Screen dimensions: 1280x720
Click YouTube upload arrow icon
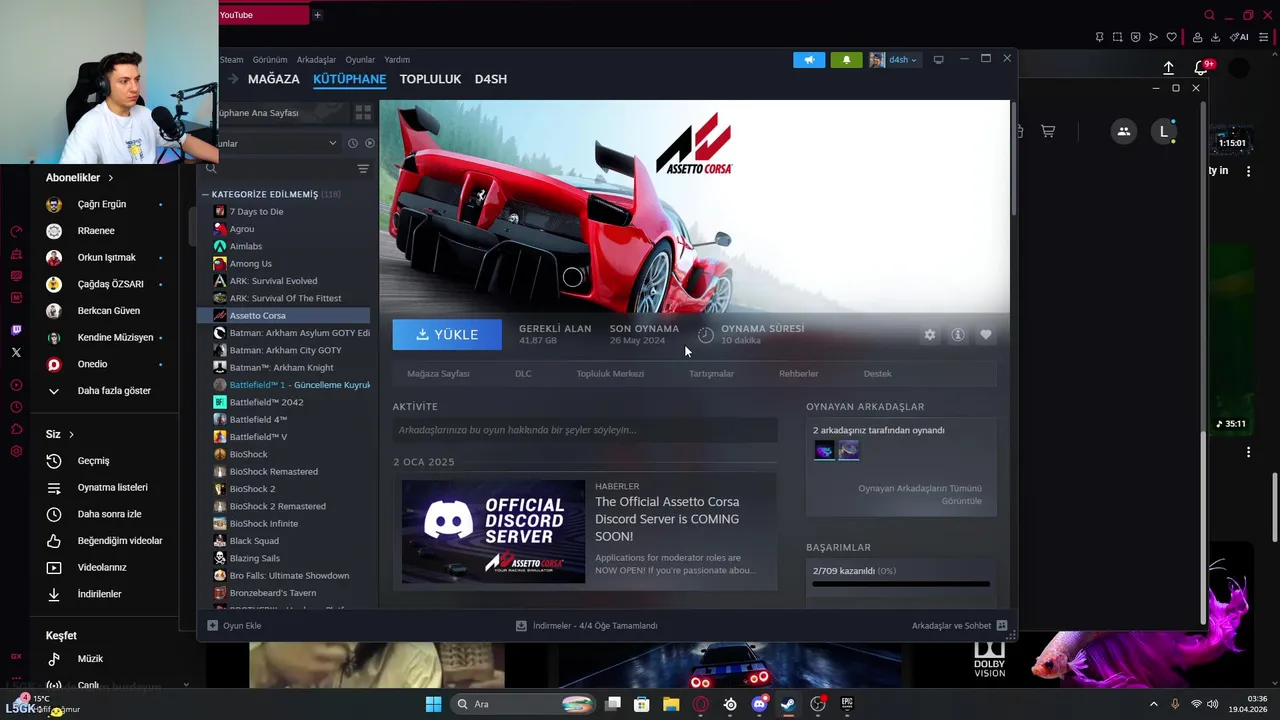[1168, 68]
